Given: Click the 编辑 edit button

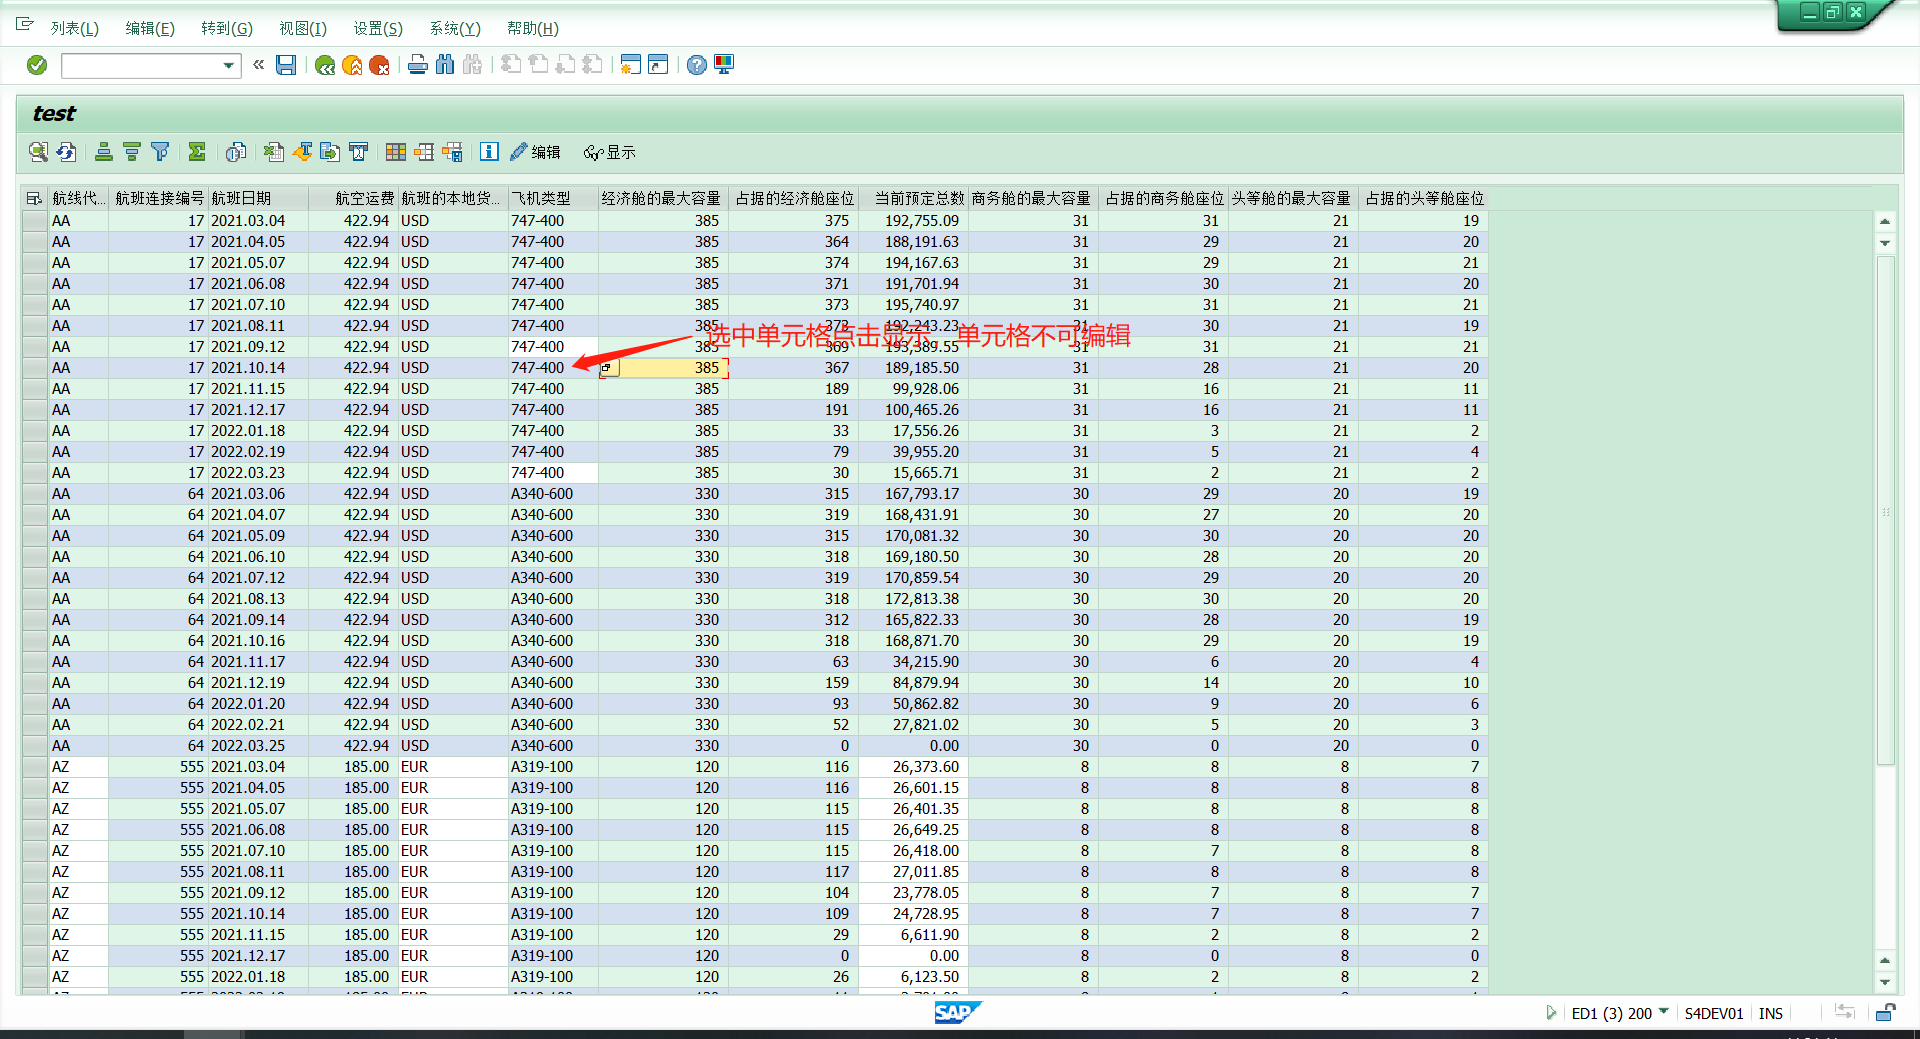Looking at the screenshot, I should coord(535,152).
